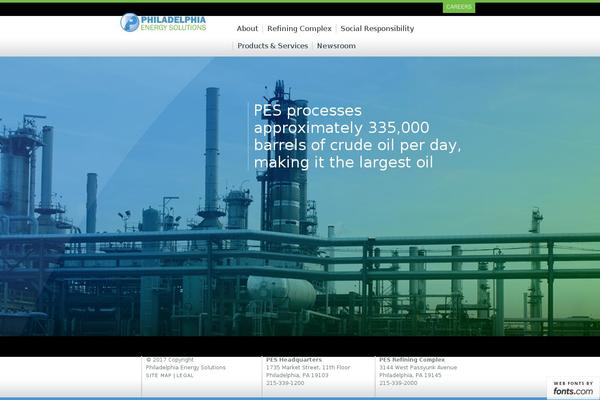Screen dimensions: 600x400
Task: Click the fonts.com web fonts badge
Action: coord(573,388)
